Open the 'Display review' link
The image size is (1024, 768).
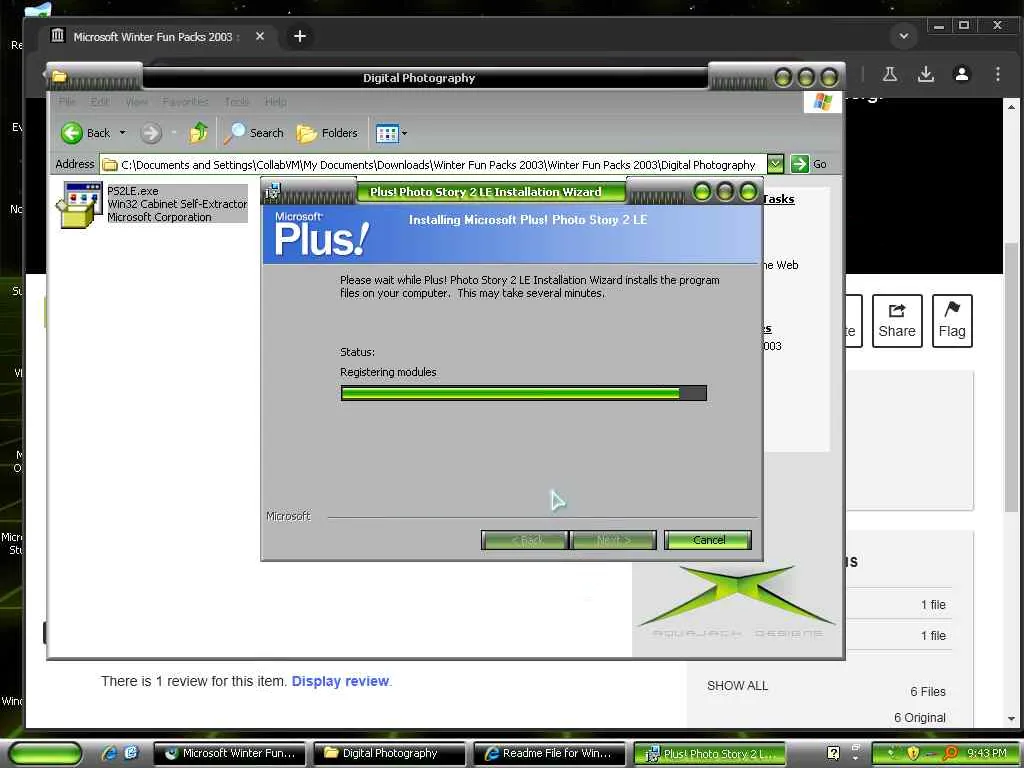[x=340, y=681]
